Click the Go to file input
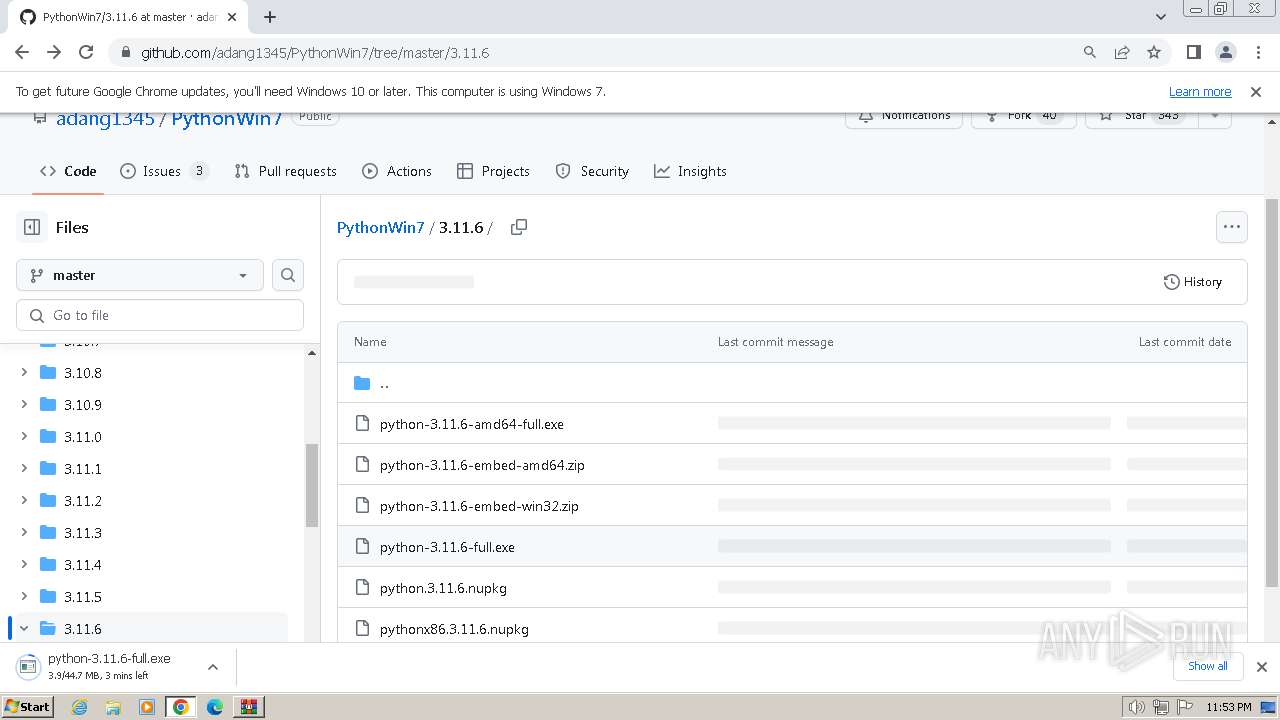Viewport: 1280px width, 720px height. click(x=160, y=315)
